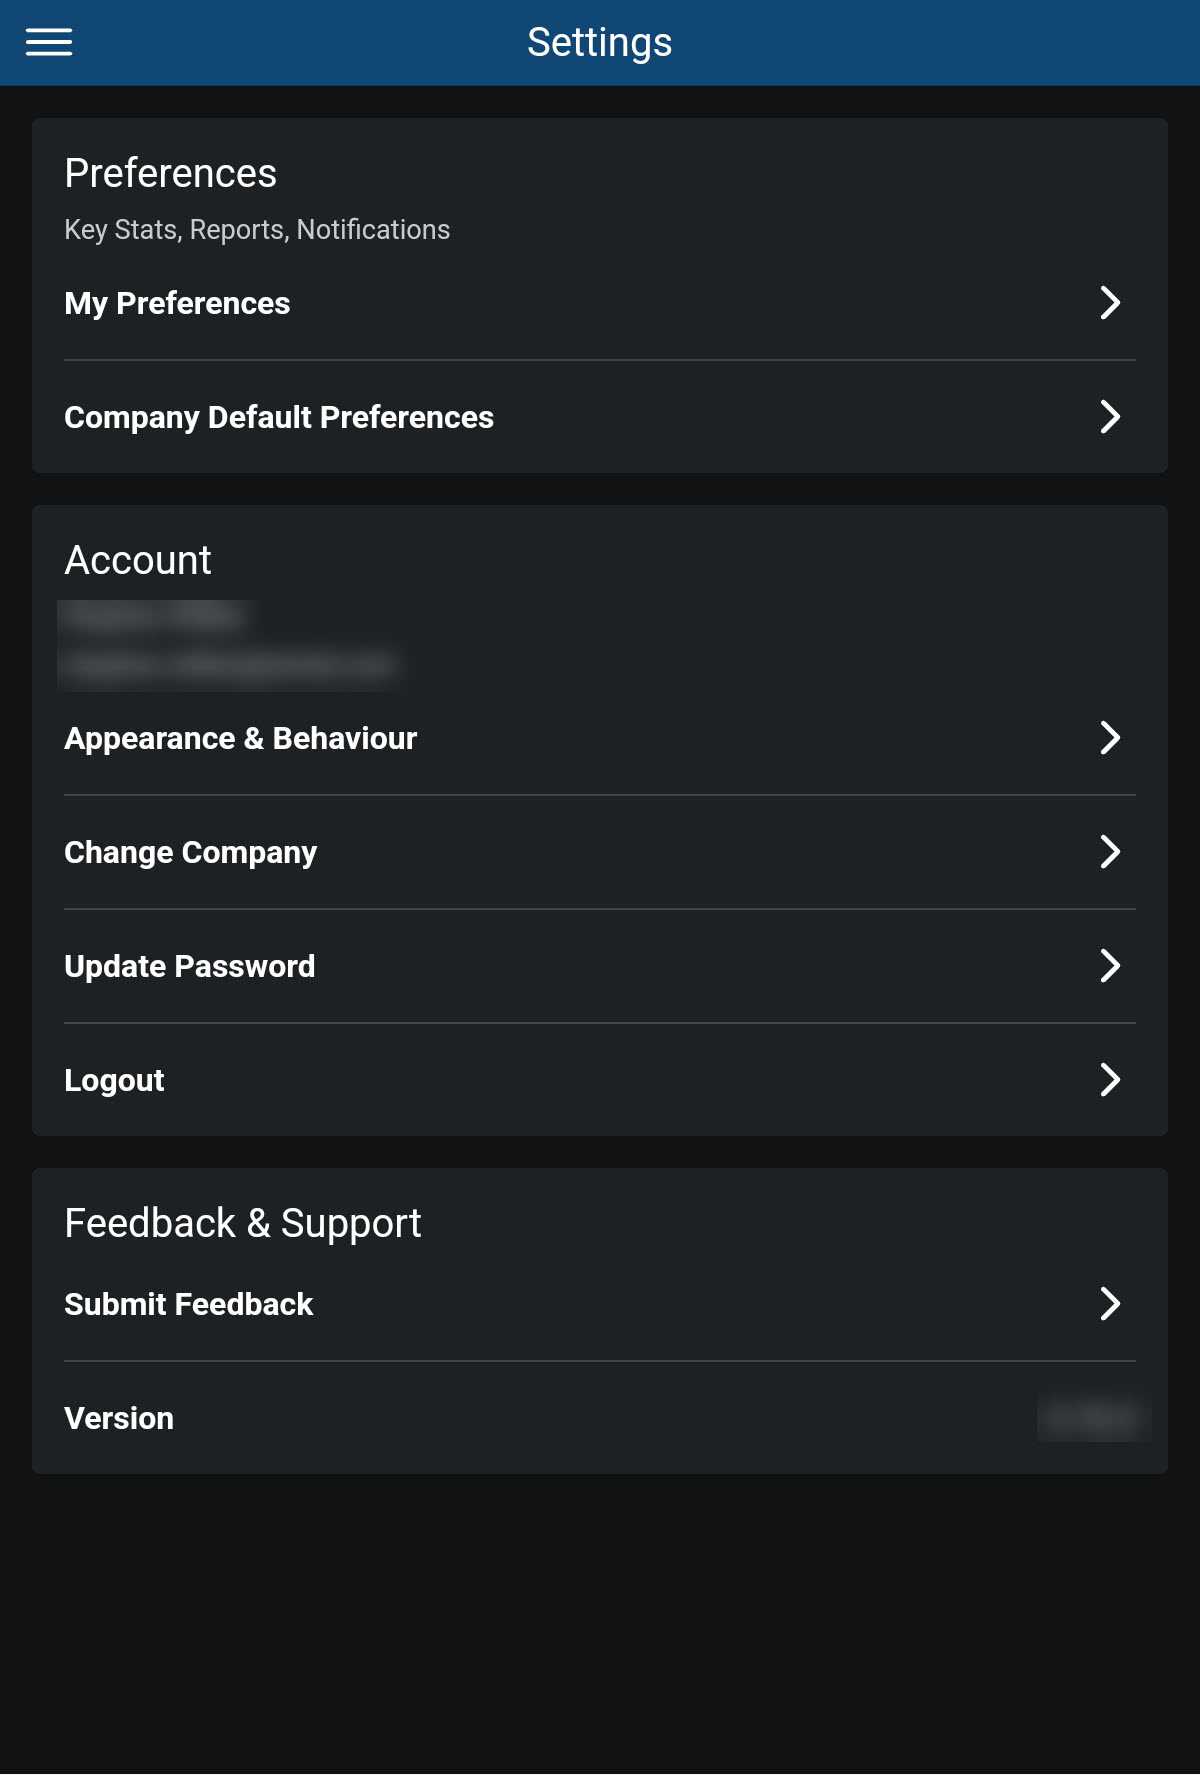Viewport: 1200px width, 1775px height.
Task: Expand Change Company via its chevron
Action: [1112, 853]
